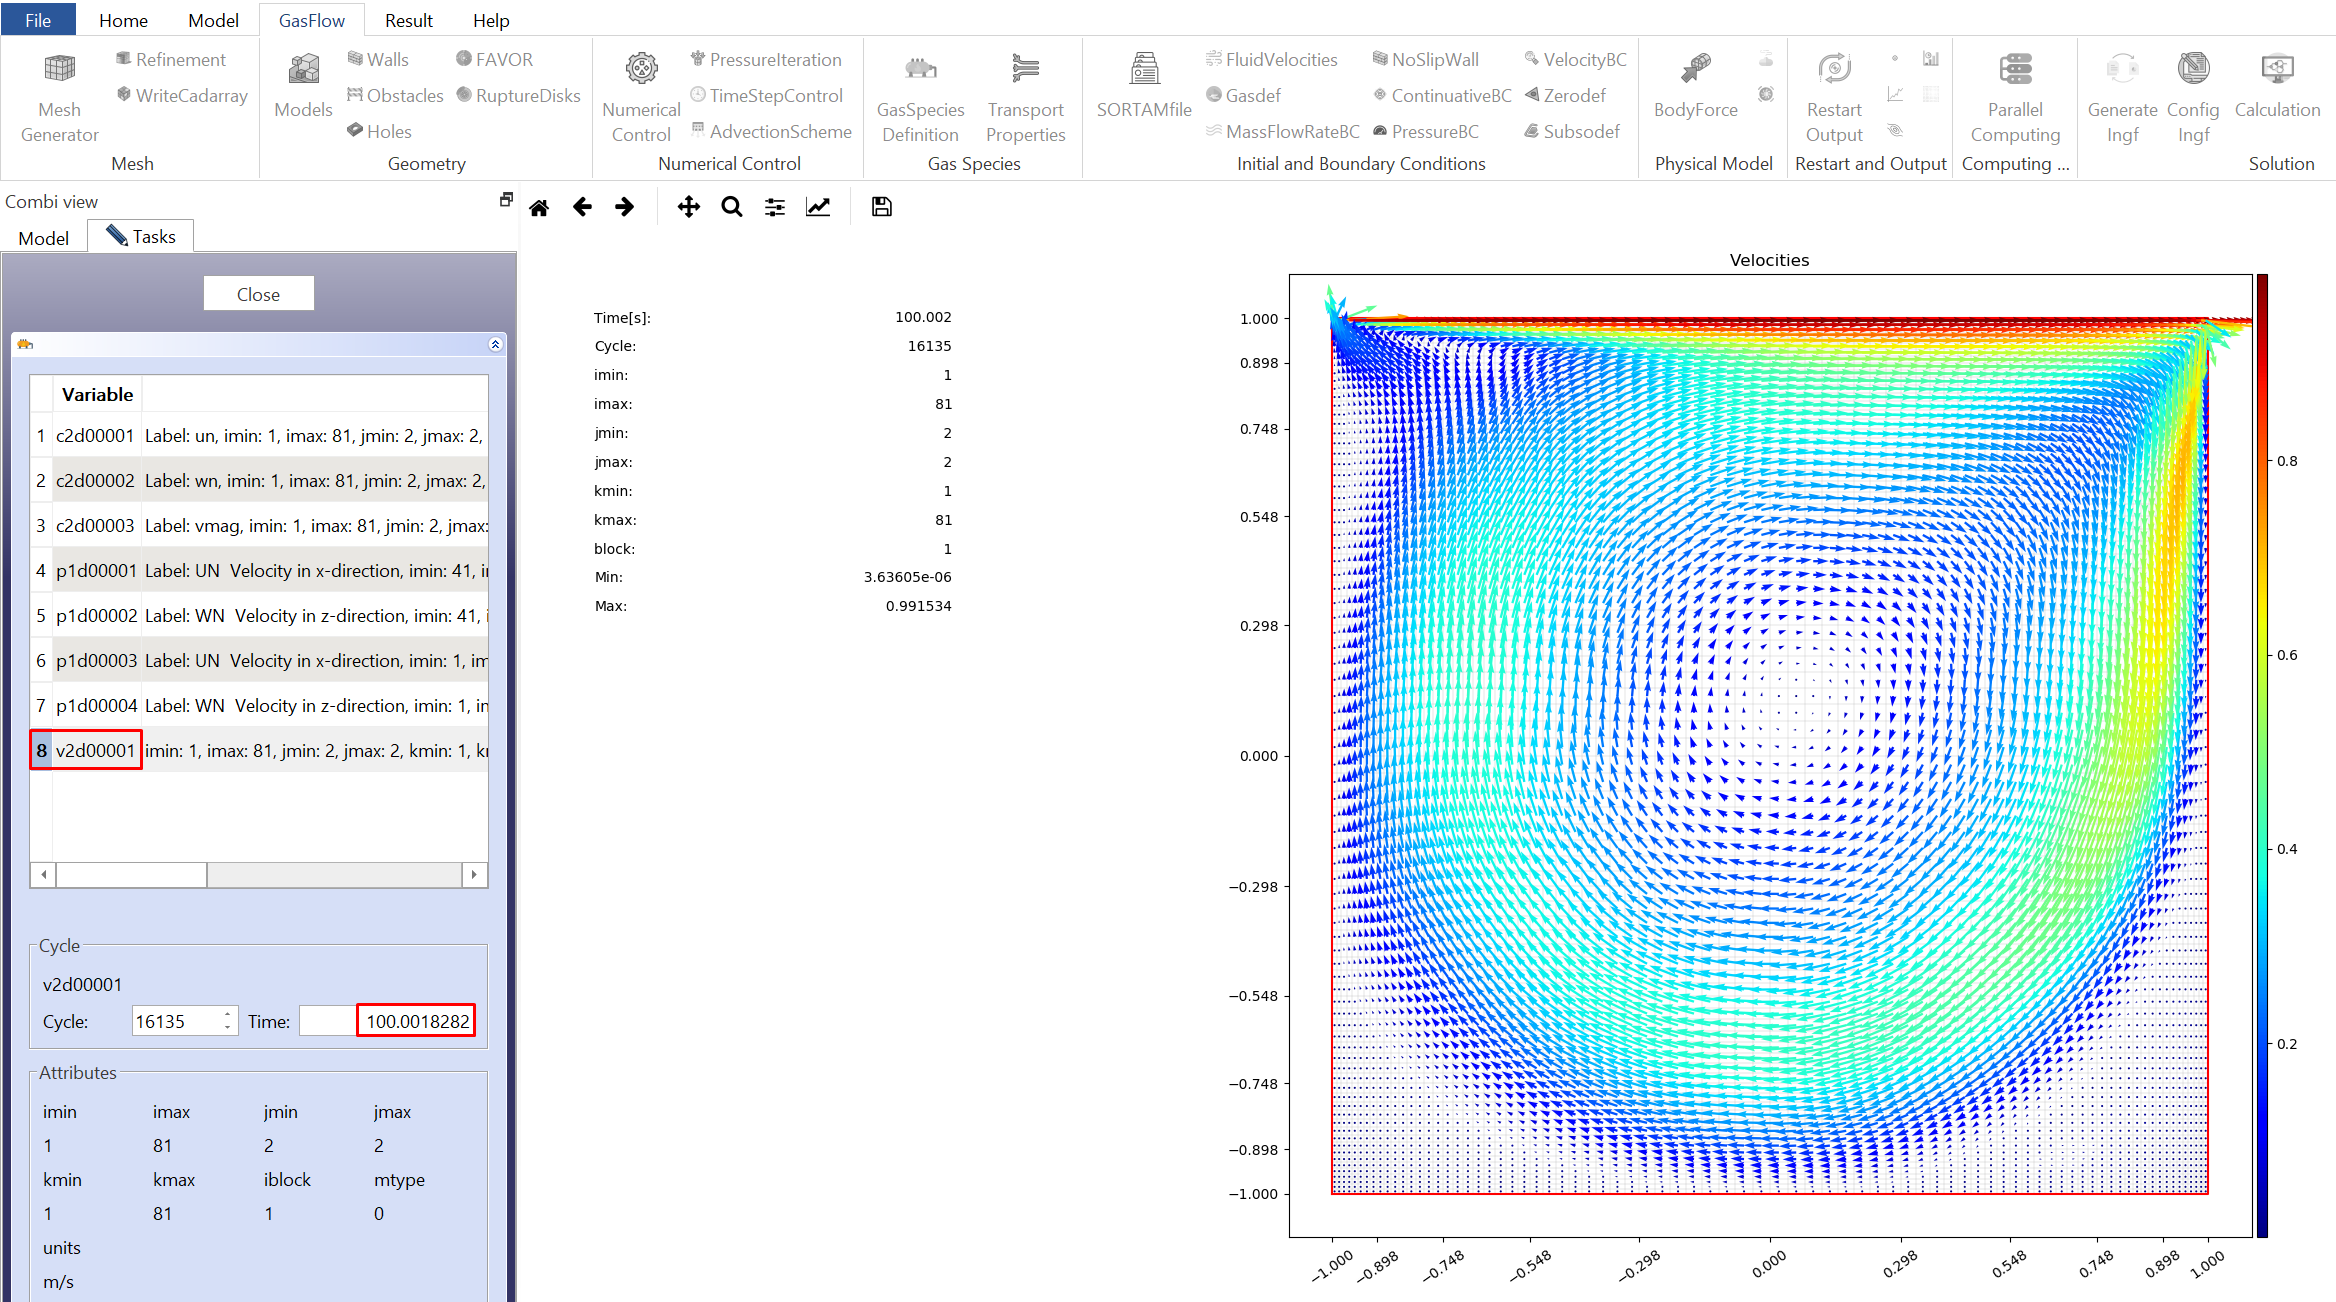This screenshot has height=1302, width=2336.
Task: Click the PressureIteration option
Action: tap(766, 60)
